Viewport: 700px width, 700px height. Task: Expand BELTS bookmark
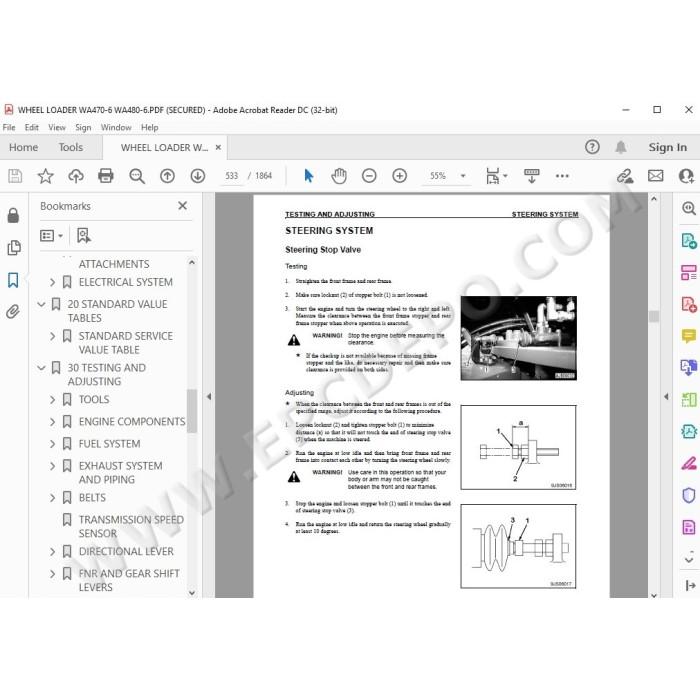[52, 498]
